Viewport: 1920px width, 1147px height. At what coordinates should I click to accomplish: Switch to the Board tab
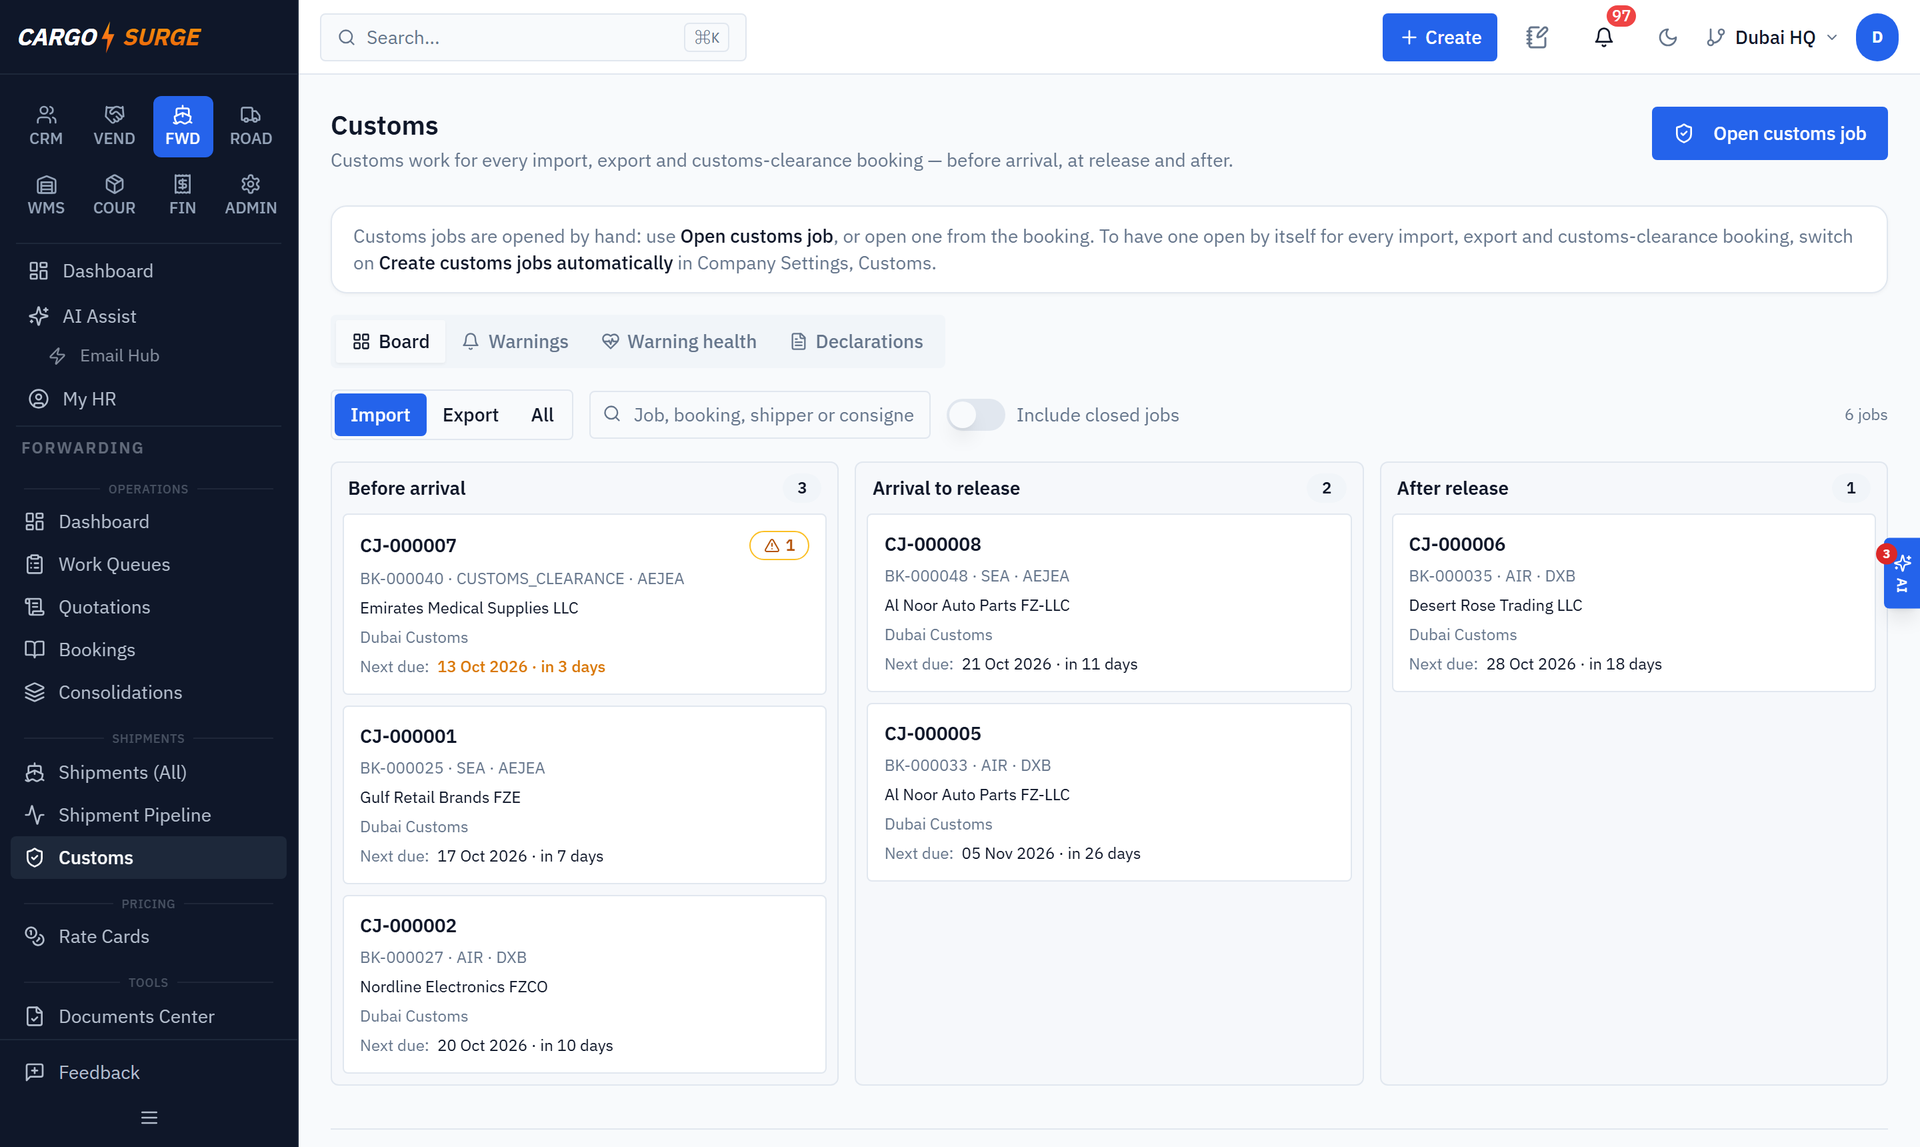point(391,342)
